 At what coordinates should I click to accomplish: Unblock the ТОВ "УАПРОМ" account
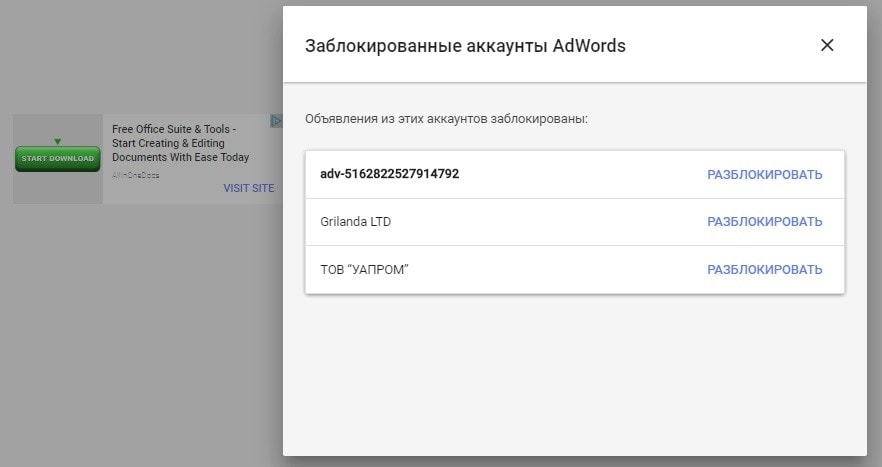click(x=764, y=270)
